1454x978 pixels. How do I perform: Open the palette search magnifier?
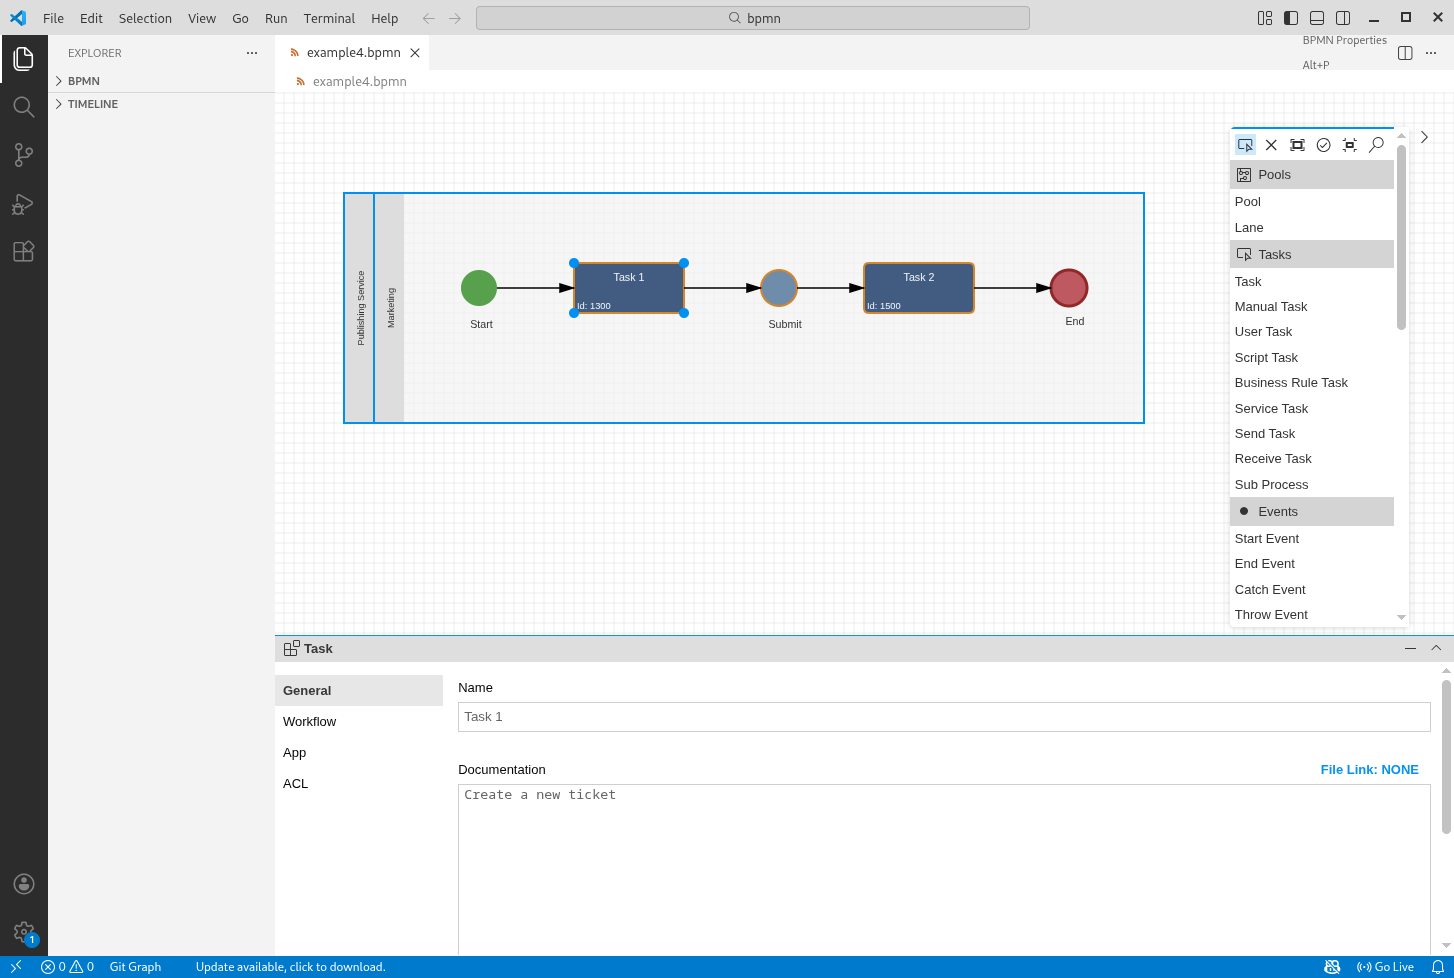click(1376, 145)
